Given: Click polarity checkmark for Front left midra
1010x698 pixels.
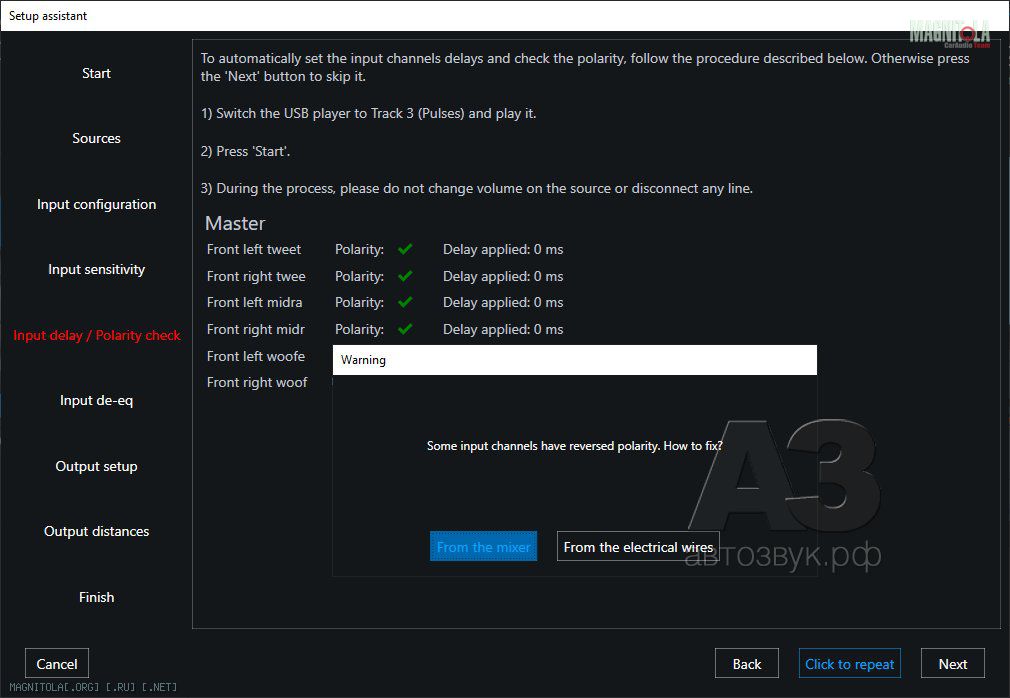Looking at the screenshot, I should (405, 302).
